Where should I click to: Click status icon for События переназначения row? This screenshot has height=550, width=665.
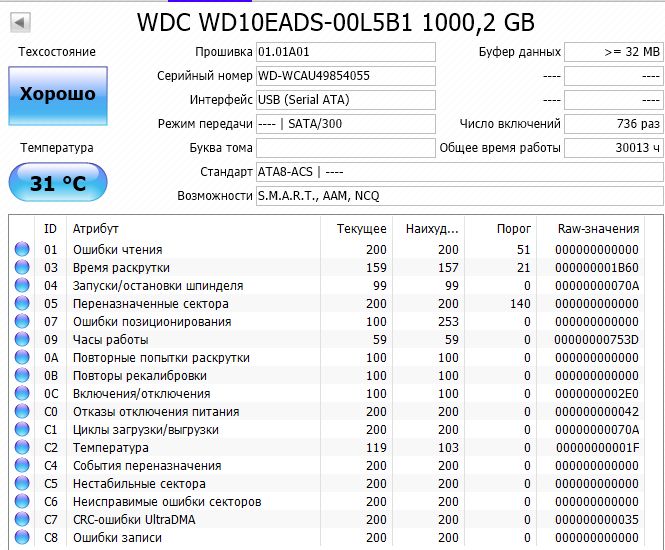point(22,465)
